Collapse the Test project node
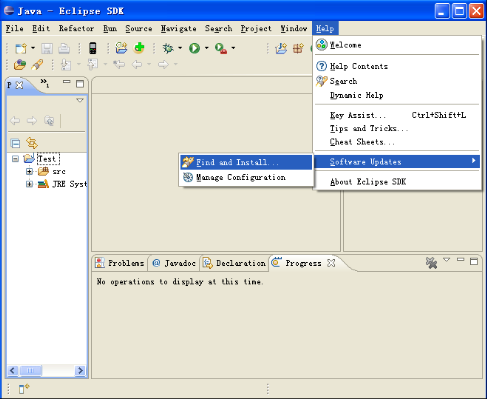This screenshot has width=487, height=399. [x=15, y=159]
